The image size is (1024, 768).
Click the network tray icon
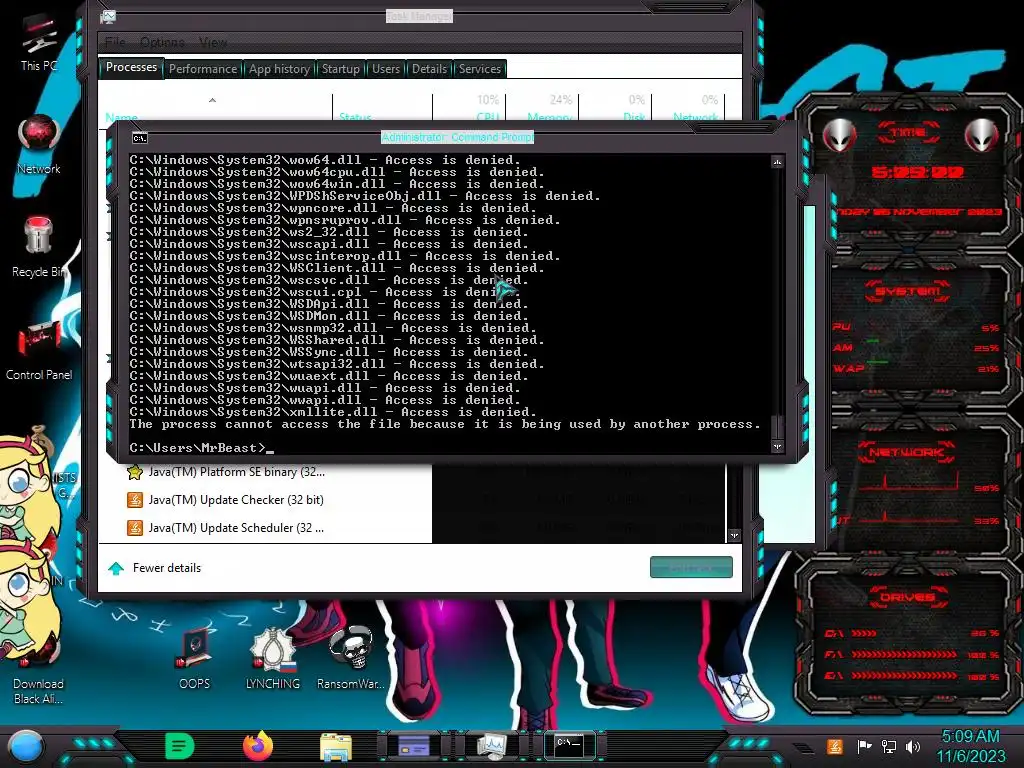[x=889, y=746]
